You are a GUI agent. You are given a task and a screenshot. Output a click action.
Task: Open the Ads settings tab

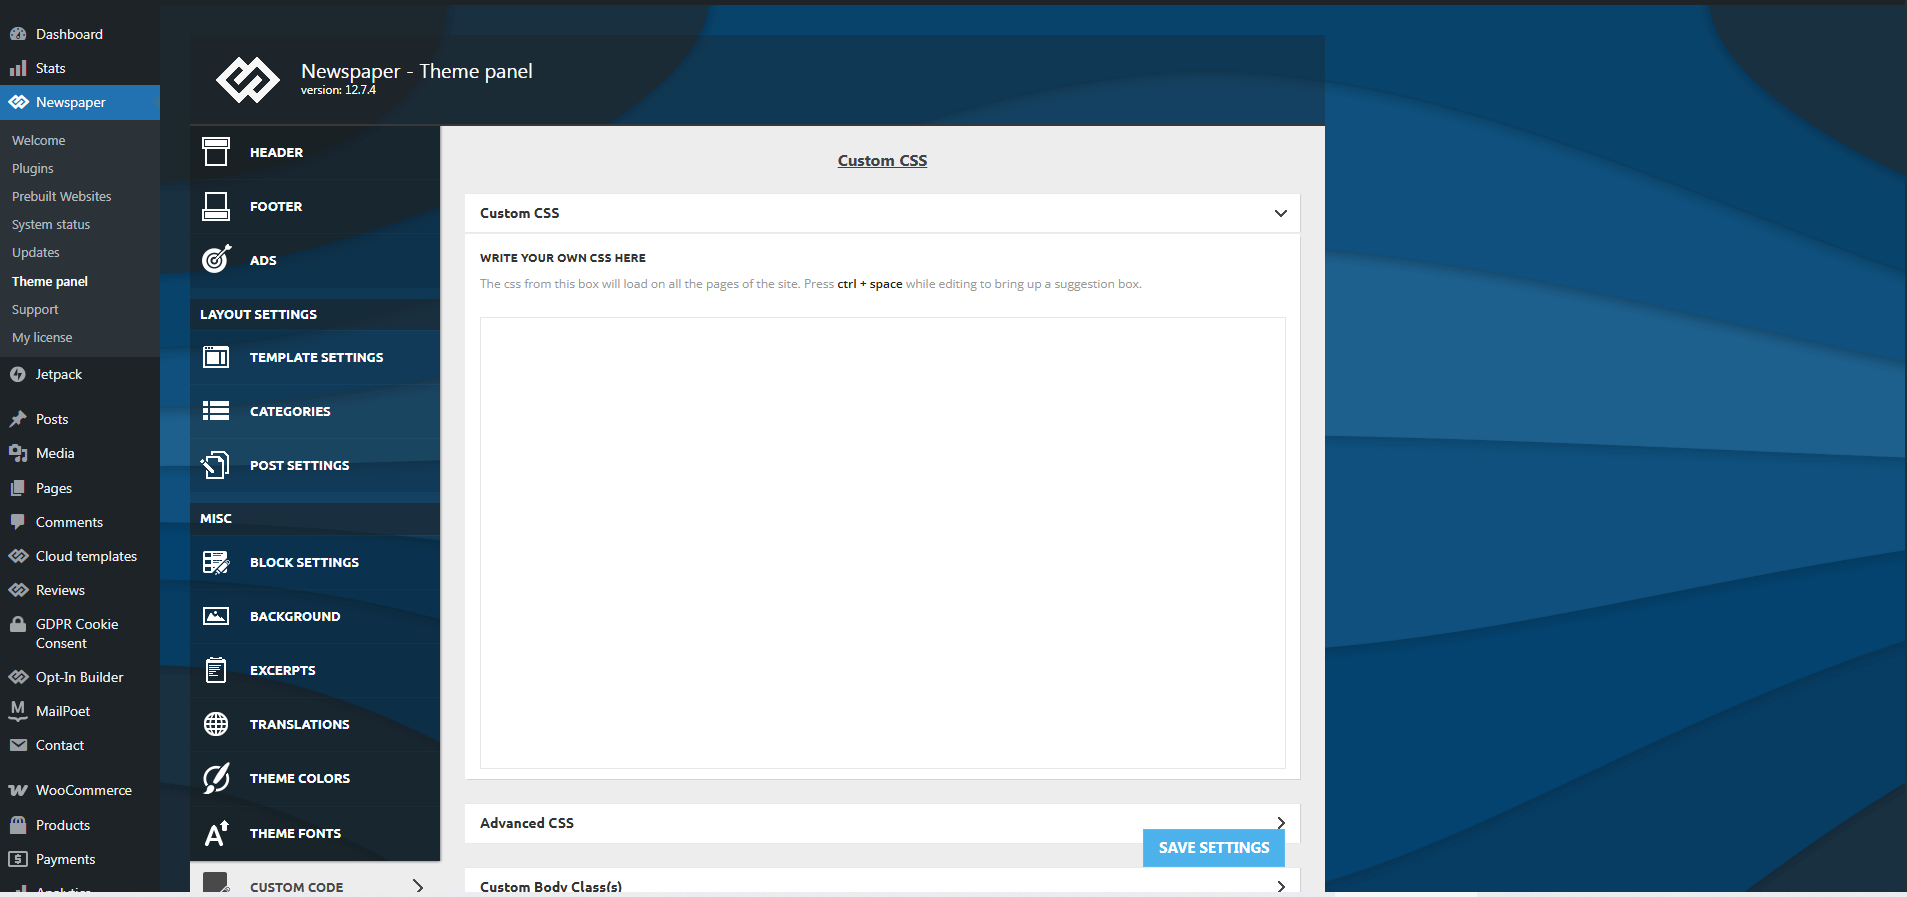315,260
